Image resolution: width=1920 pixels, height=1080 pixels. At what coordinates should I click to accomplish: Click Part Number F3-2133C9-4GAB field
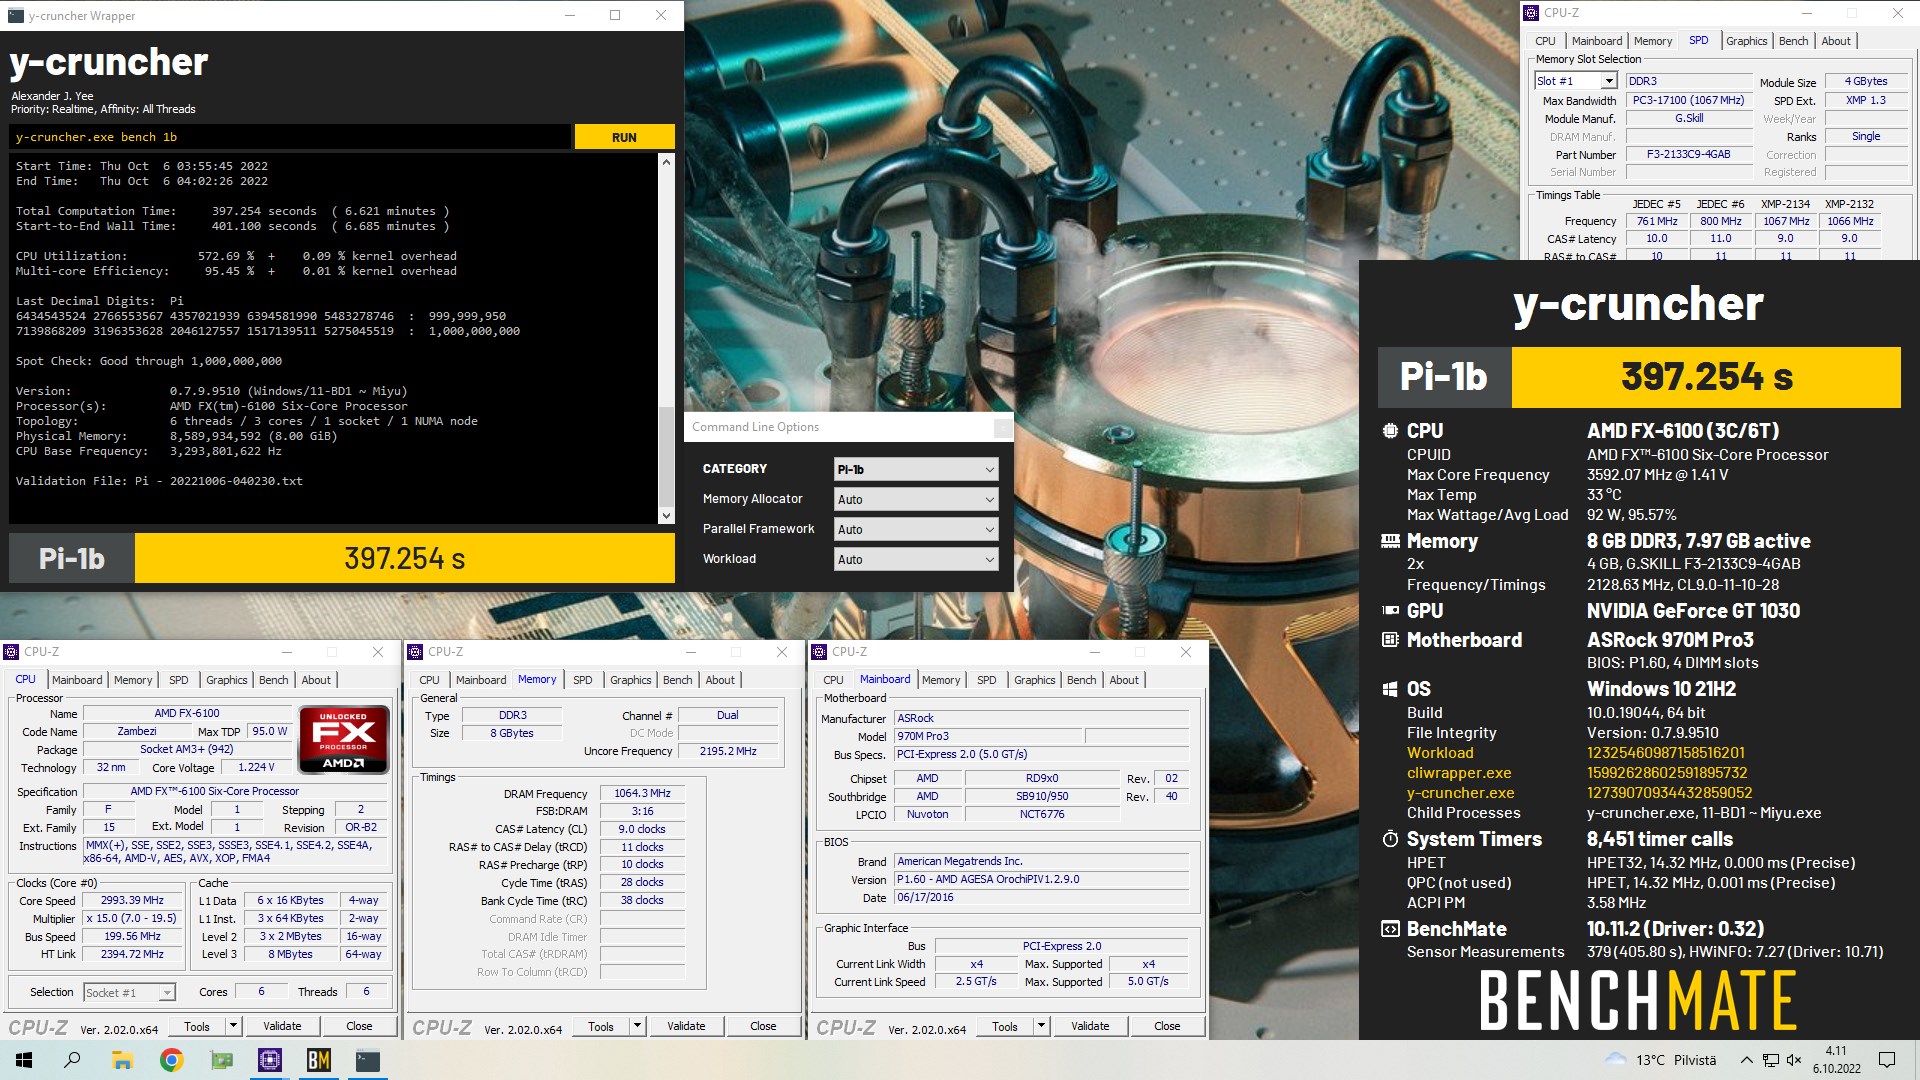pyautogui.click(x=1688, y=155)
